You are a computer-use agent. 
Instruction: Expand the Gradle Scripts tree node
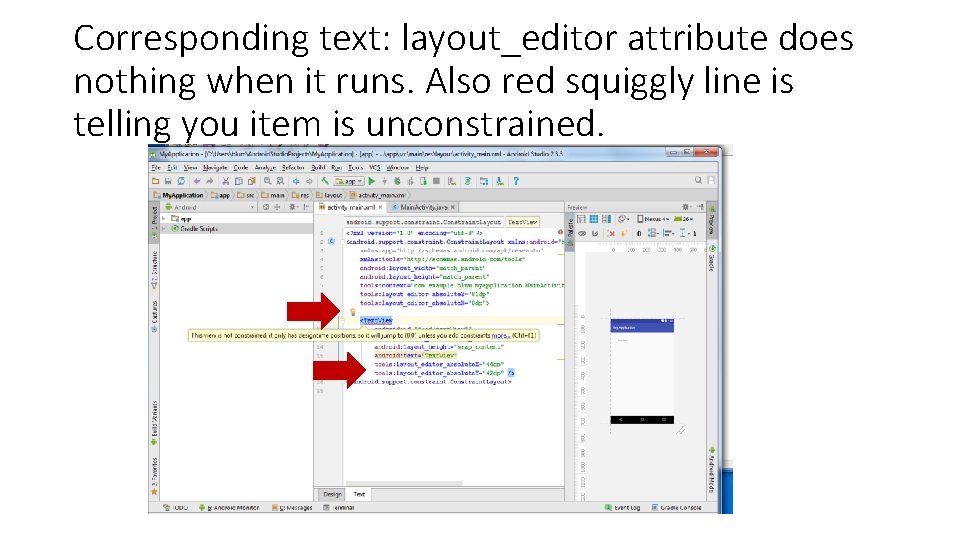click(164, 228)
